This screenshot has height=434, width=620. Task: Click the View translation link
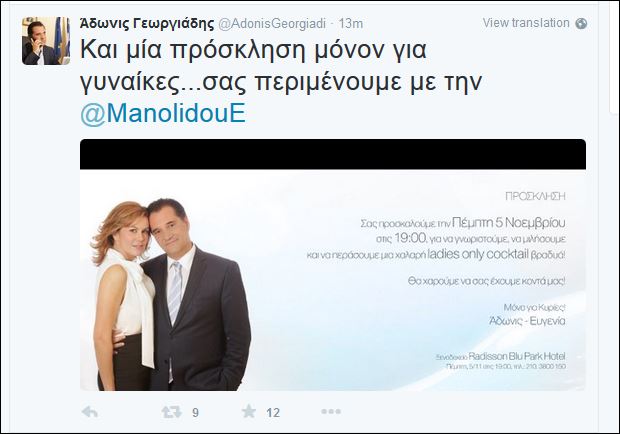tap(526, 23)
